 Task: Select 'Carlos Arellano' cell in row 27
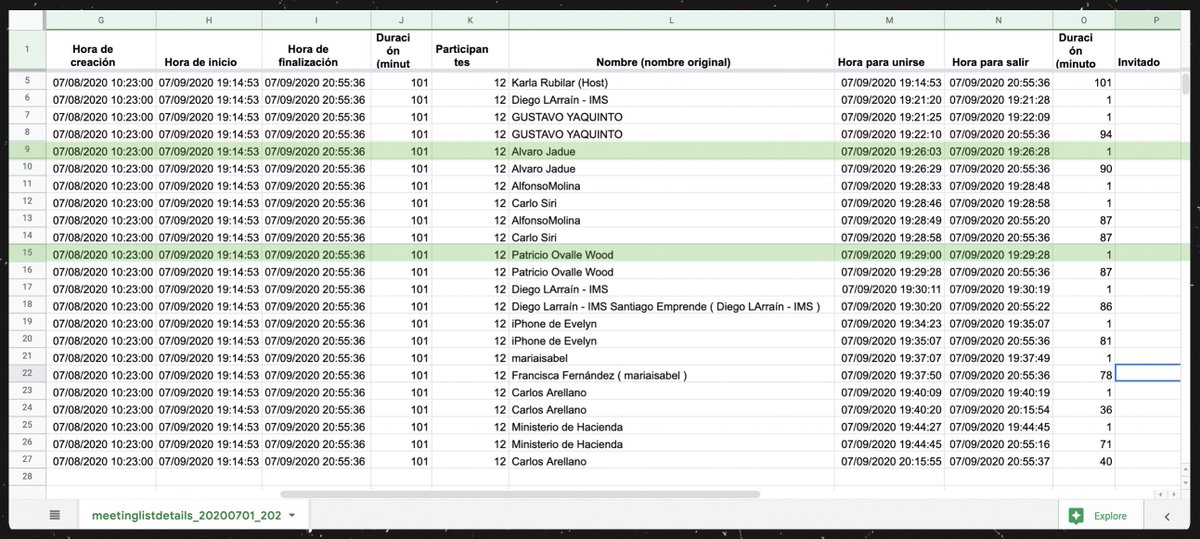(x=671, y=461)
